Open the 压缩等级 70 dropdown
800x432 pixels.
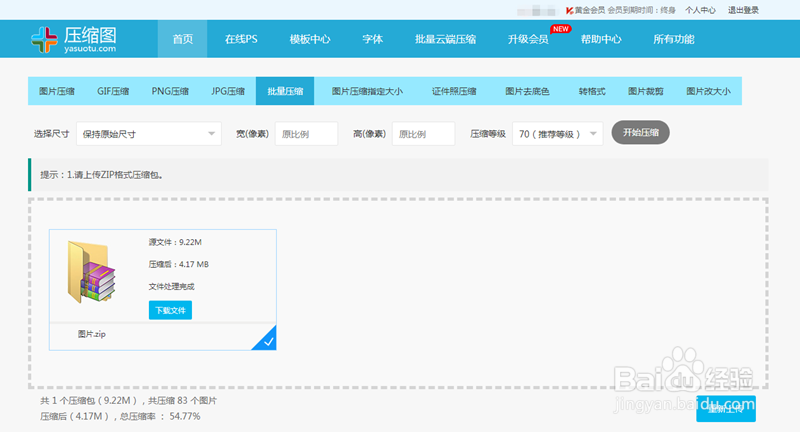pos(557,134)
